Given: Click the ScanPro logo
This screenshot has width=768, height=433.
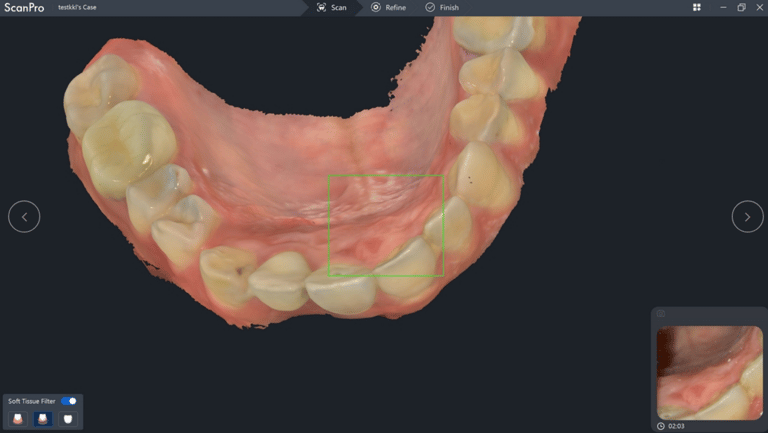Looking at the screenshot, I should point(24,7).
